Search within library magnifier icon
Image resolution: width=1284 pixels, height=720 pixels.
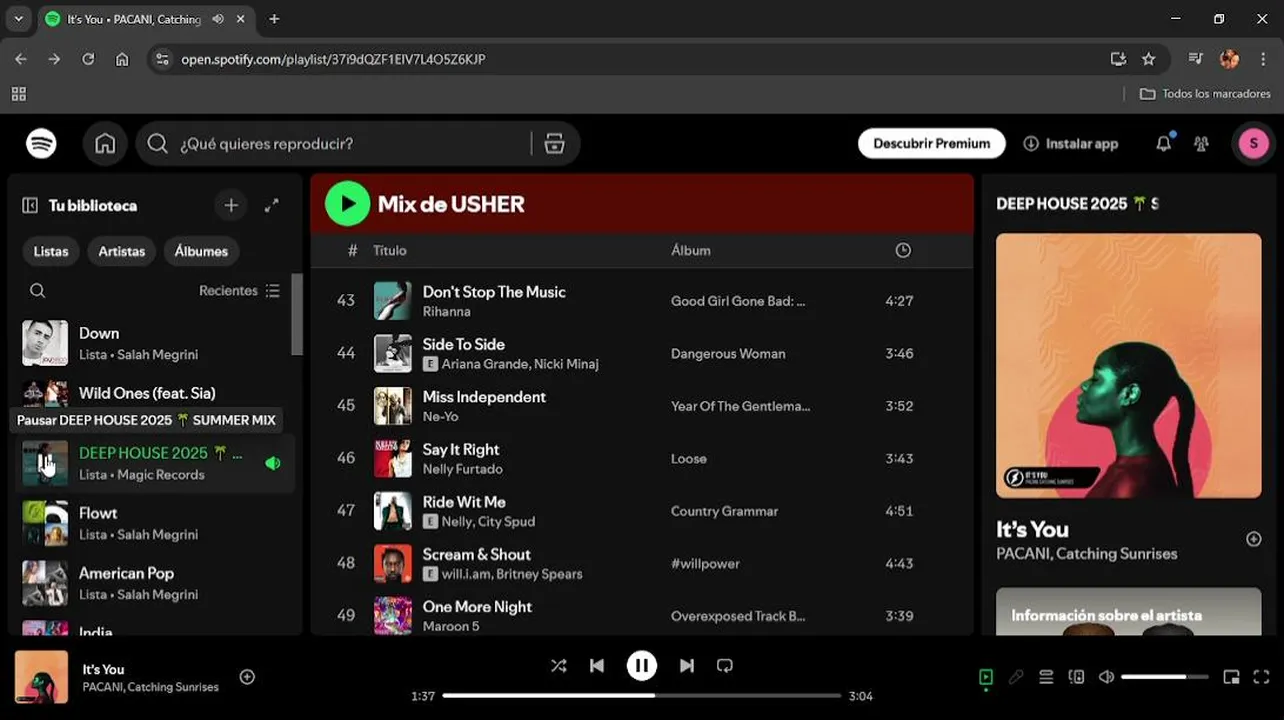point(37,291)
